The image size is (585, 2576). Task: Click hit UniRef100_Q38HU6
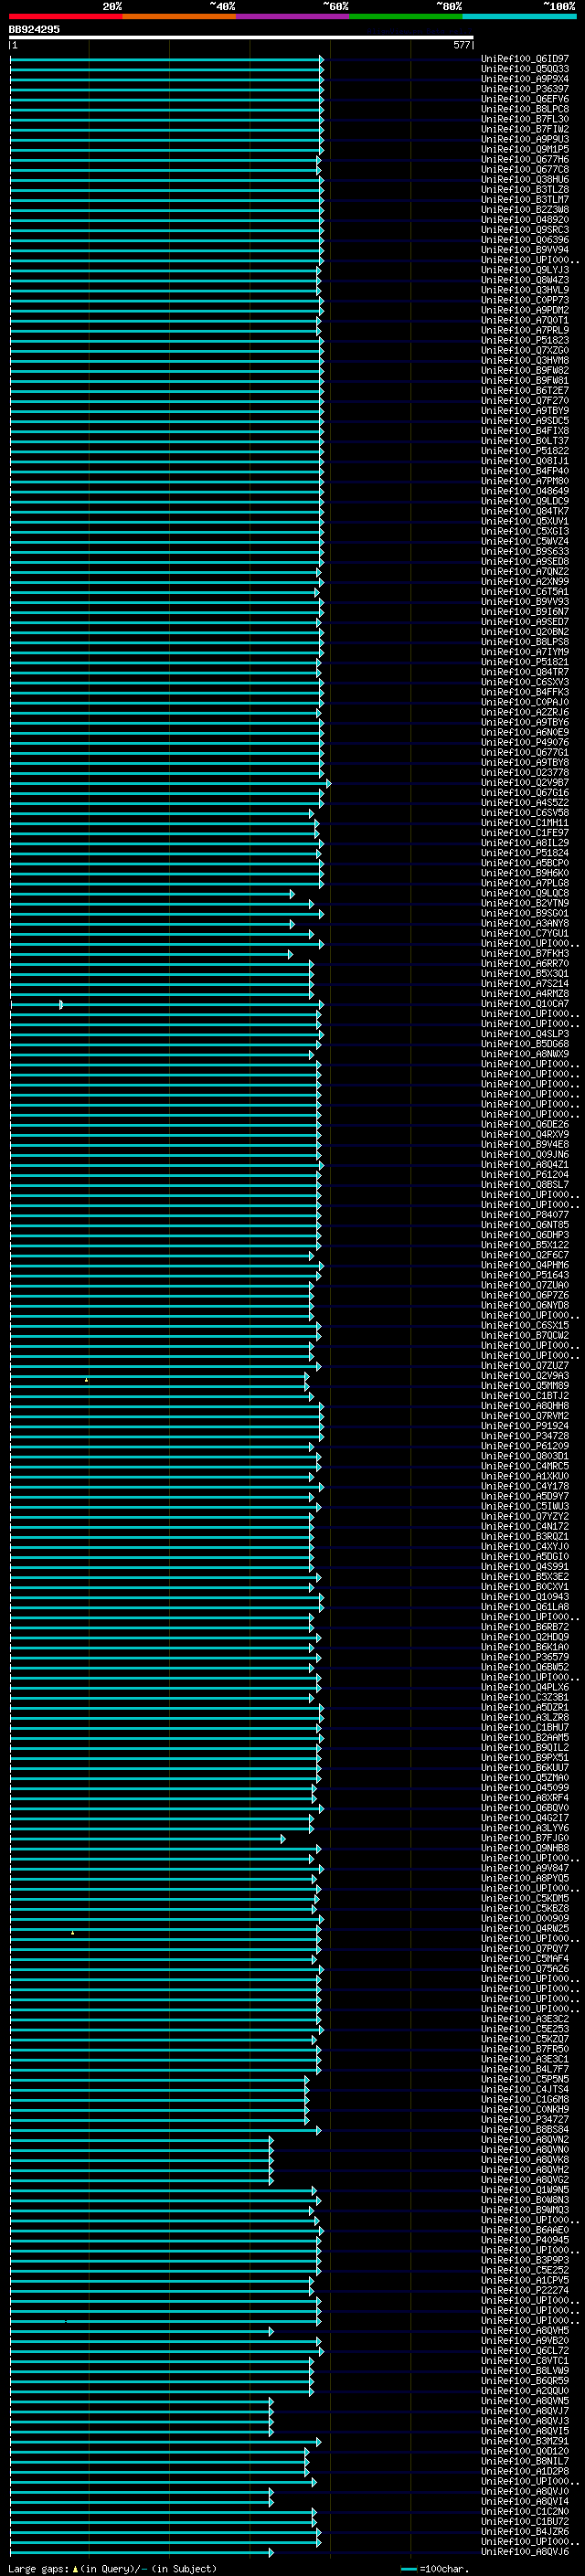tap(525, 180)
